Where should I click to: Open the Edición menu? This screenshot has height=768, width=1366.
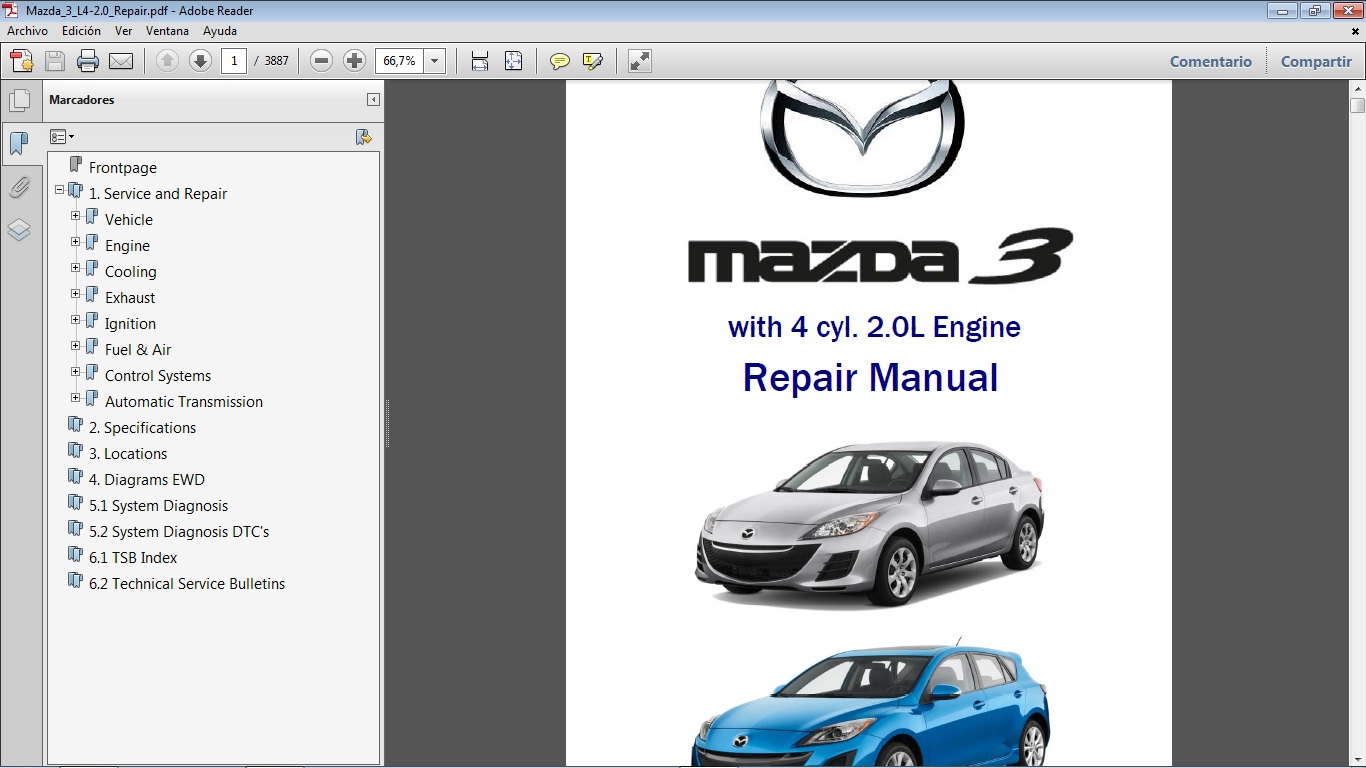click(x=81, y=30)
